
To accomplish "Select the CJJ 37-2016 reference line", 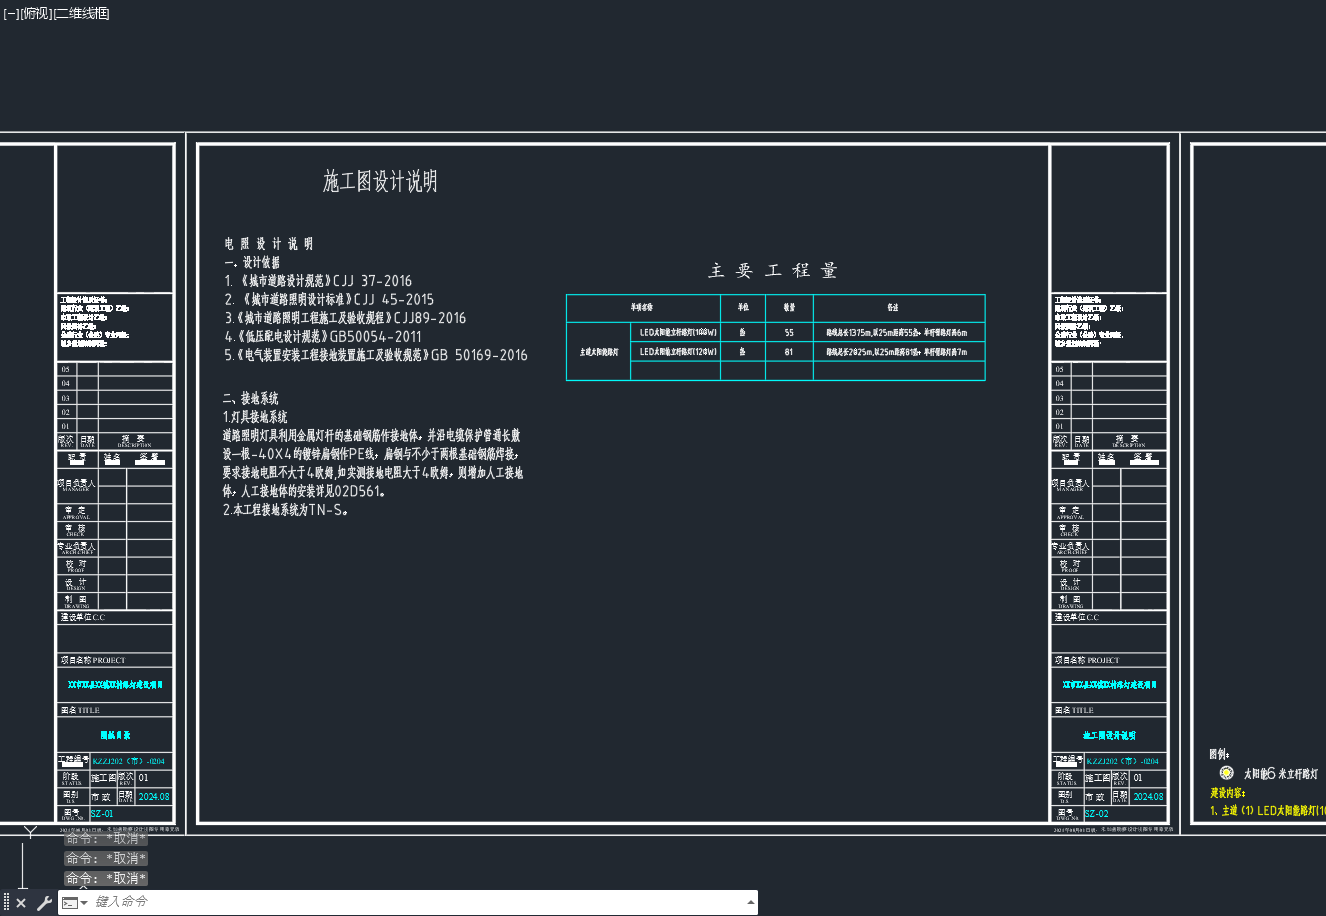I will (x=318, y=281).
